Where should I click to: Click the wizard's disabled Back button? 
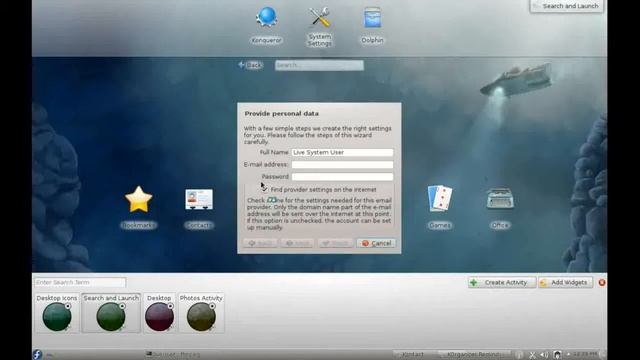pyautogui.click(x=260, y=243)
